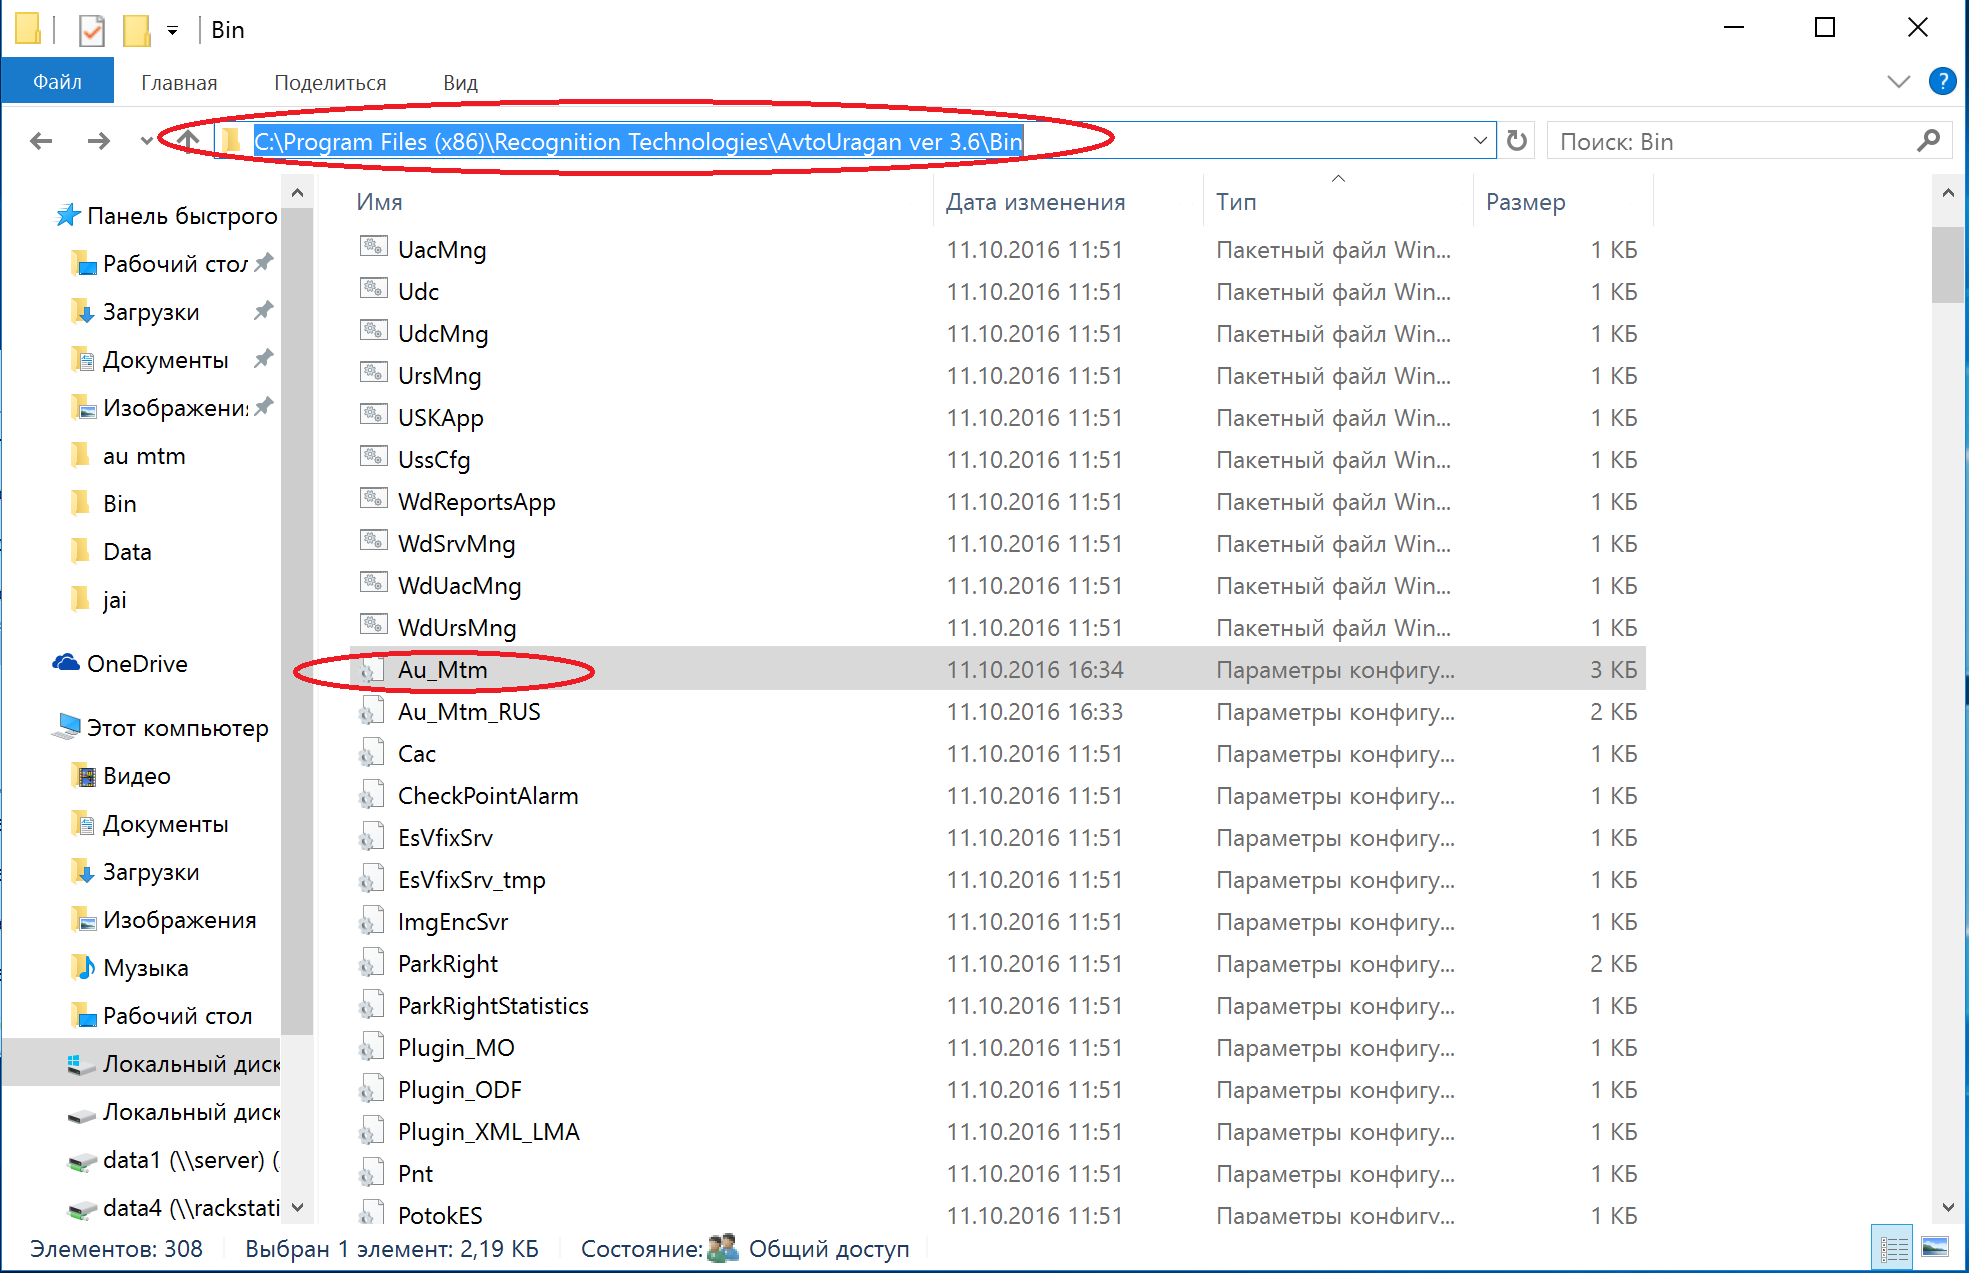Image resolution: width=1969 pixels, height=1273 pixels.
Task: Open recent locations dropdown arrow
Action: 146,141
